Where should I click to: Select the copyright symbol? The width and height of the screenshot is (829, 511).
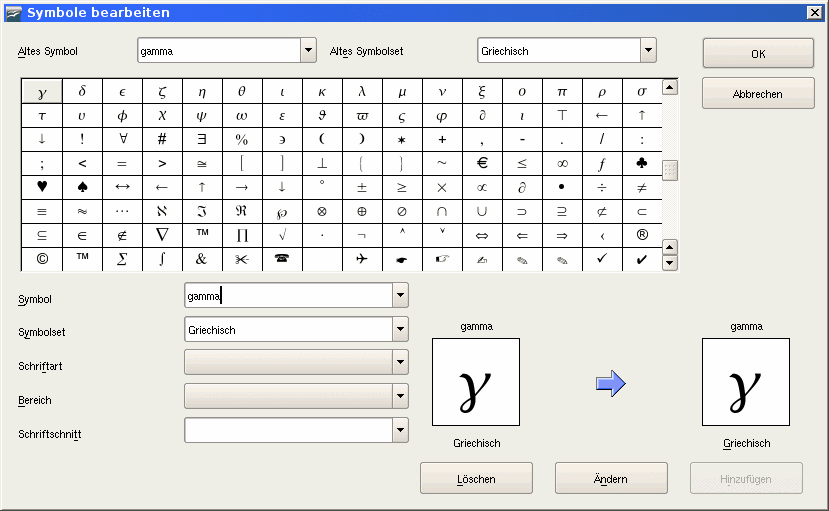(x=42, y=259)
